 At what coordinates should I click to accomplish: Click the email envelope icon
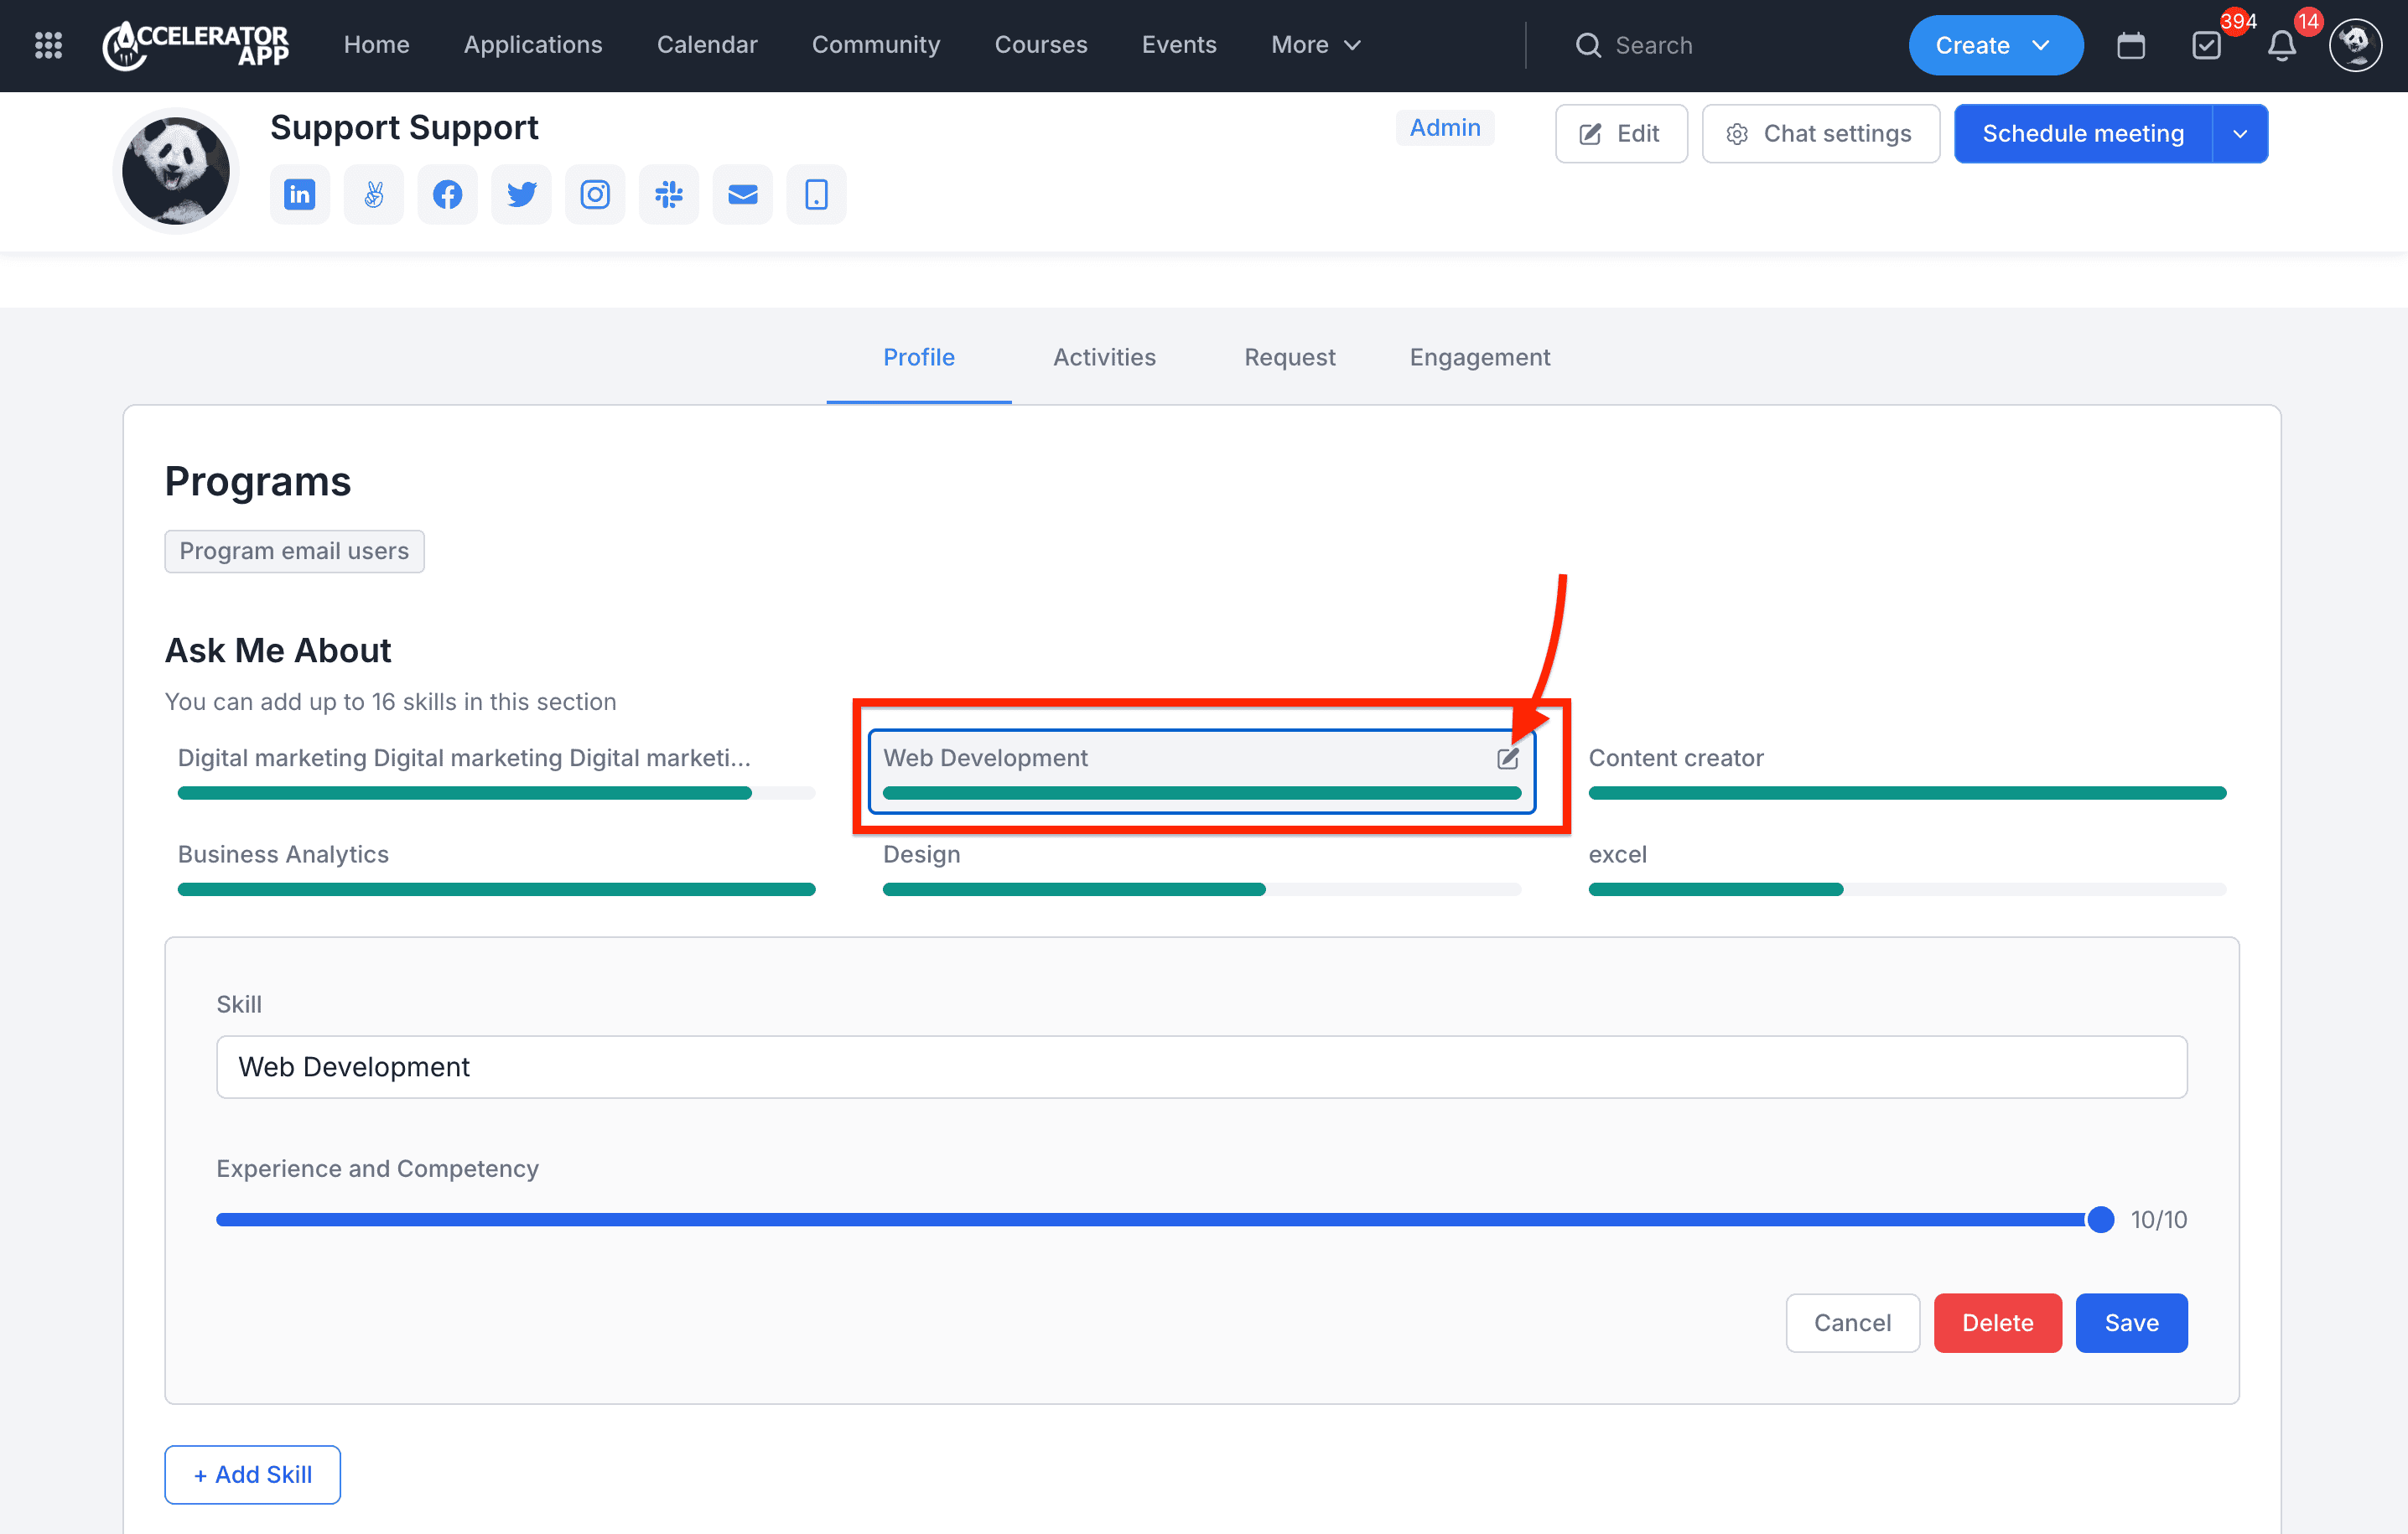pos(742,194)
